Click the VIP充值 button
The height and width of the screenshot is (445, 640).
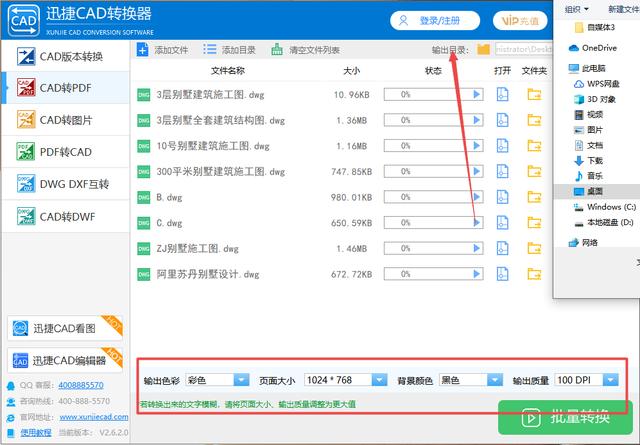(x=520, y=20)
